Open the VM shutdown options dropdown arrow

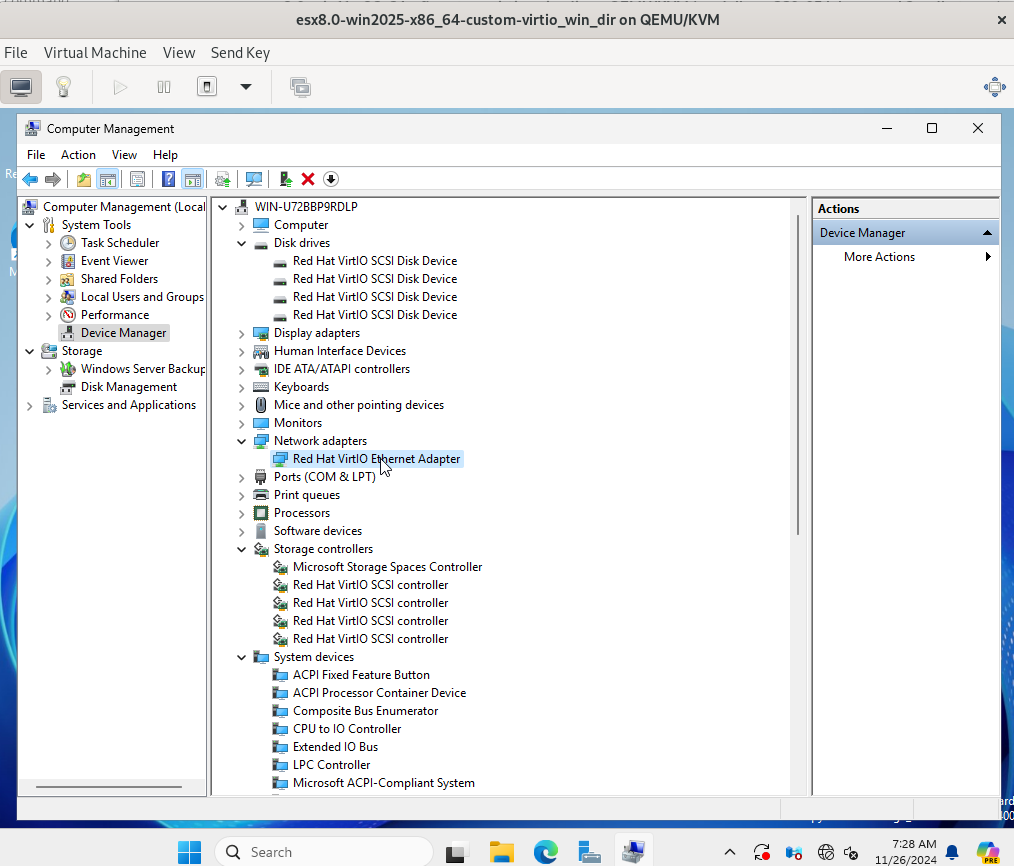click(x=246, y=87)
